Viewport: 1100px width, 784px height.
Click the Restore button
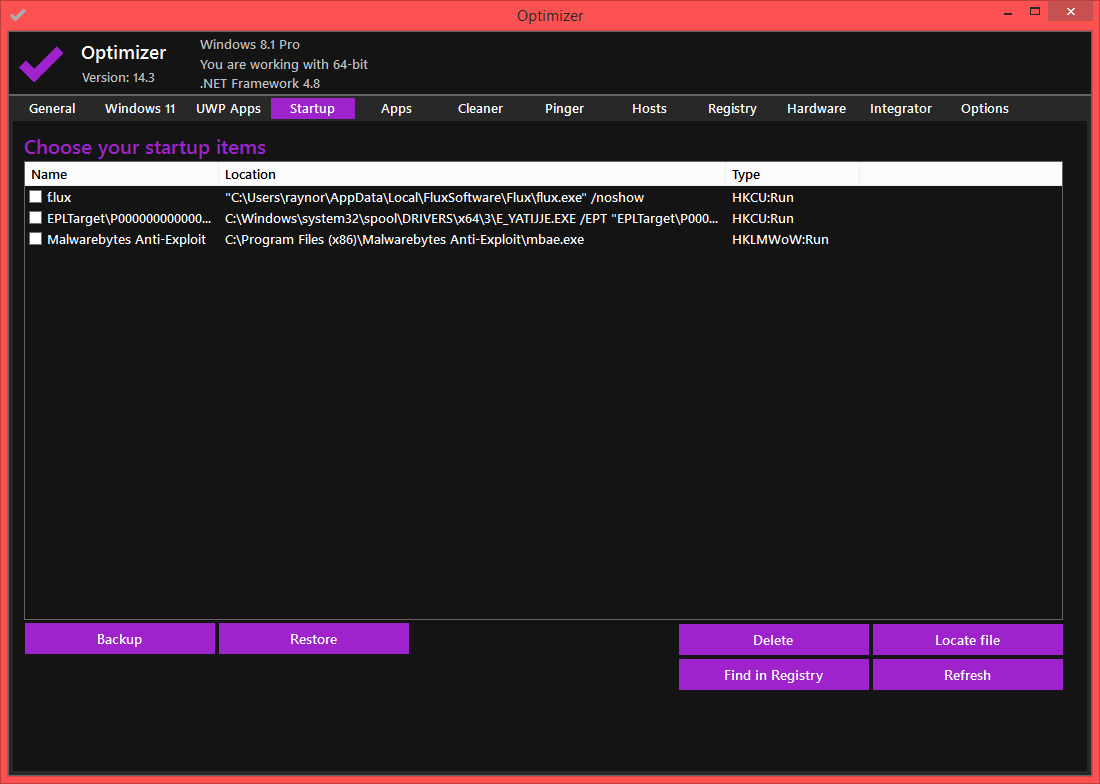[x=314, y=639]
